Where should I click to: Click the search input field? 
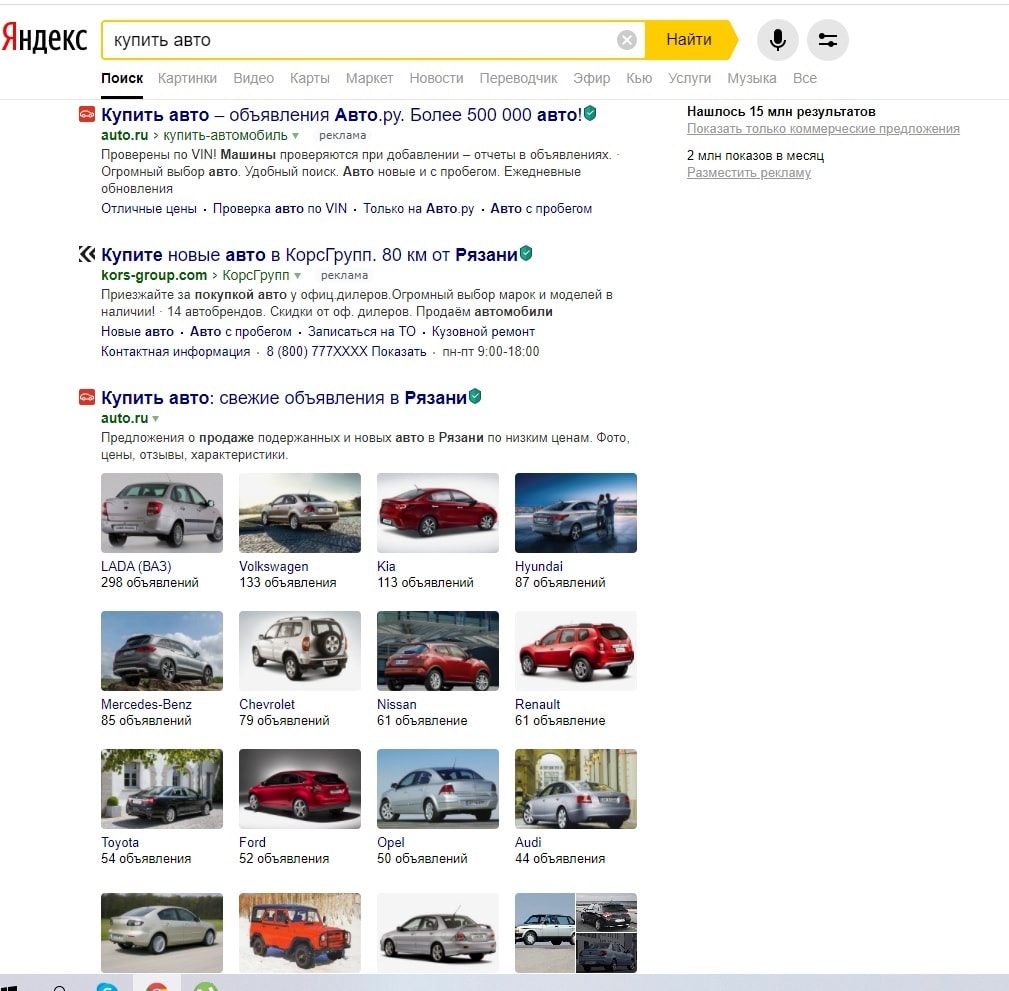tap(360, 40)
